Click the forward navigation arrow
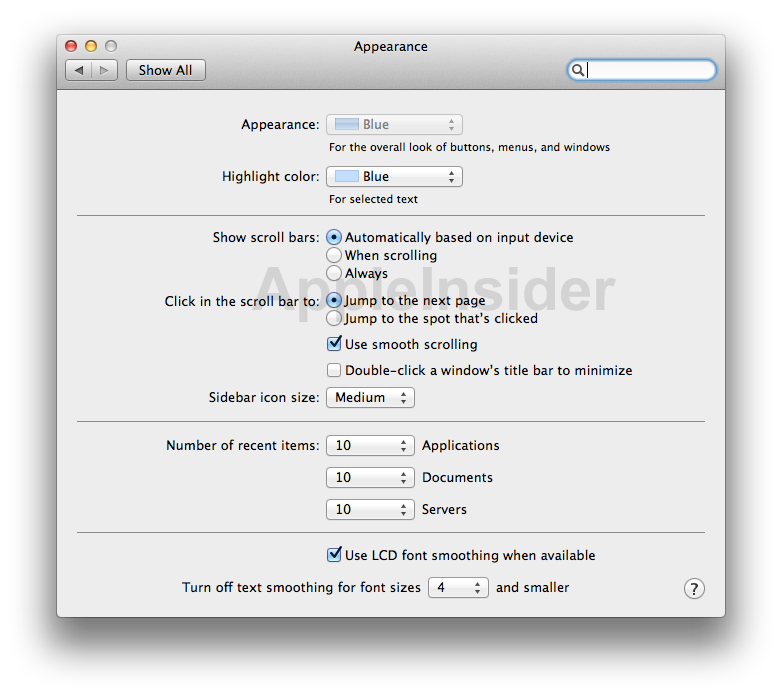Screen dimensions: 782x696 [105, 70]
